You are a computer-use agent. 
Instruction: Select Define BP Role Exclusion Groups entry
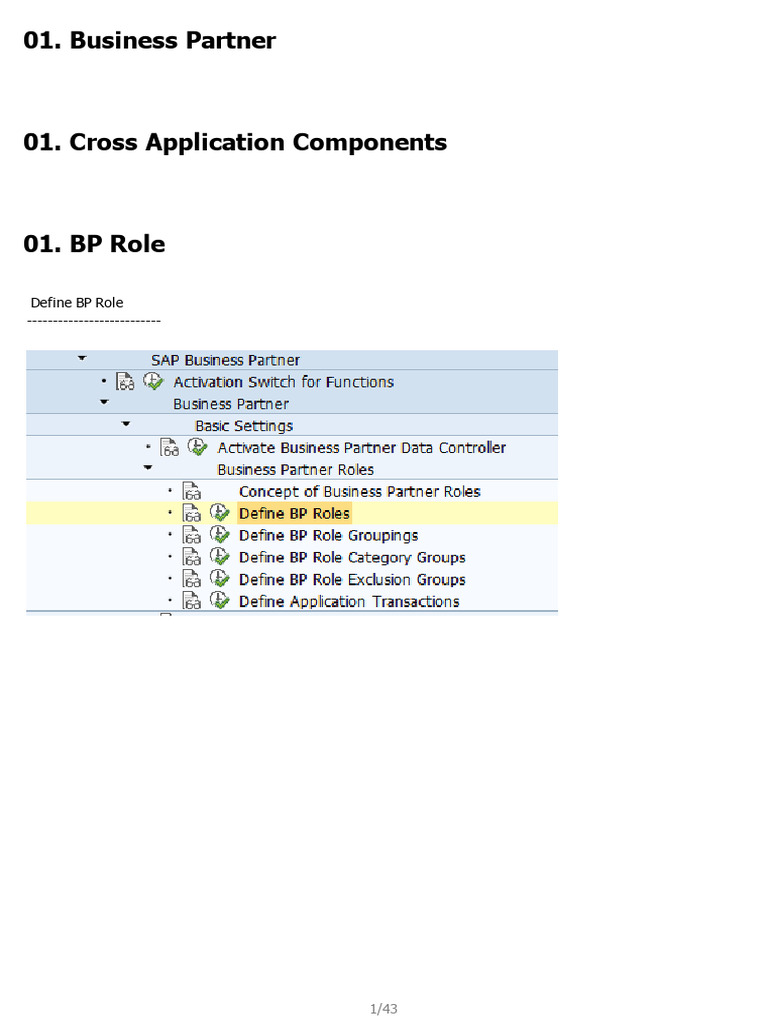pos(352,579)
